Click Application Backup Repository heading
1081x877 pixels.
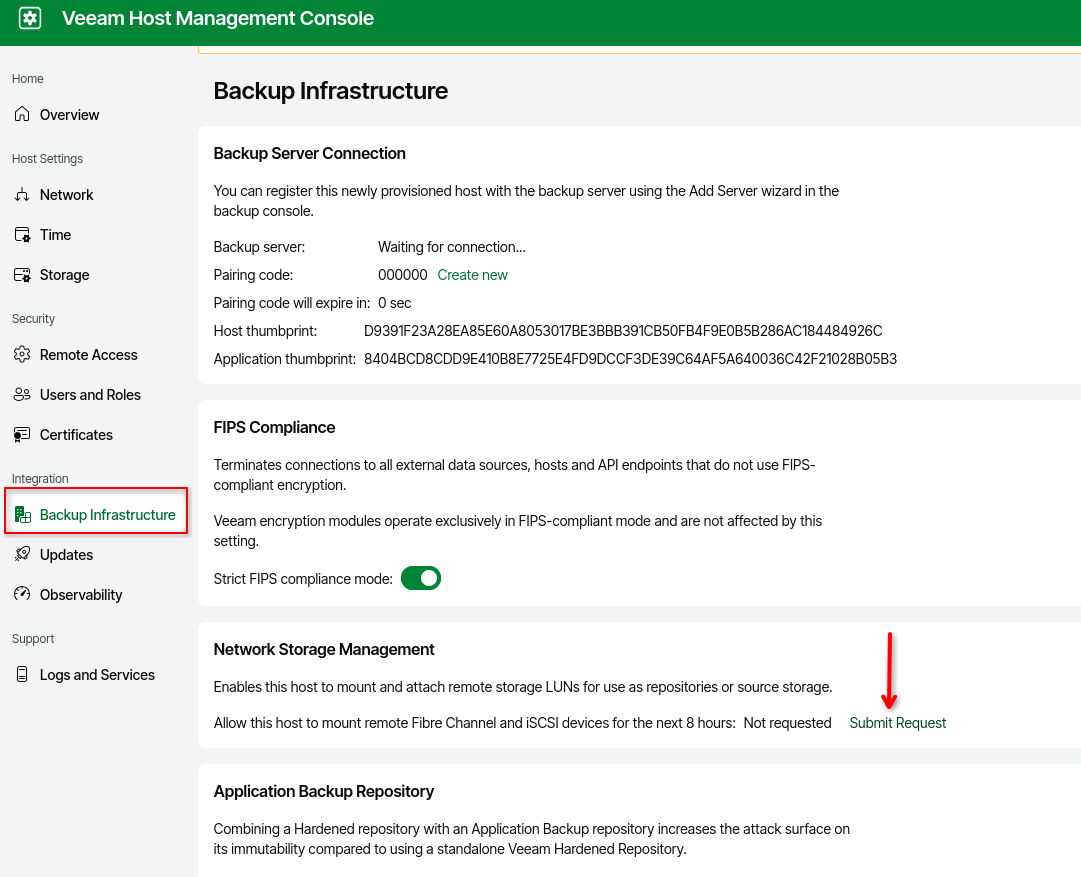[323, 792]
